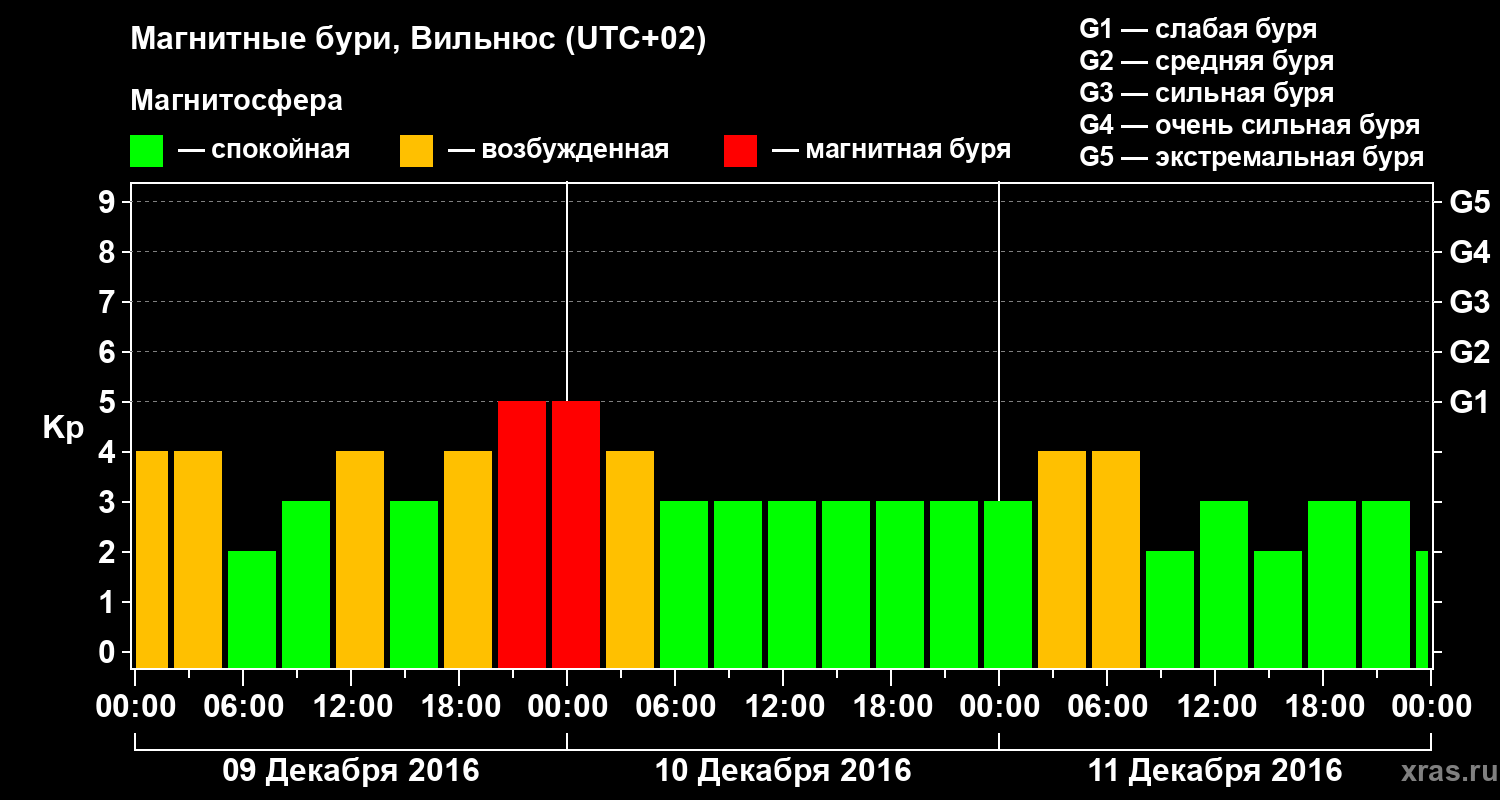Click the '18:00' time label for 10 December

coord(891,706)
